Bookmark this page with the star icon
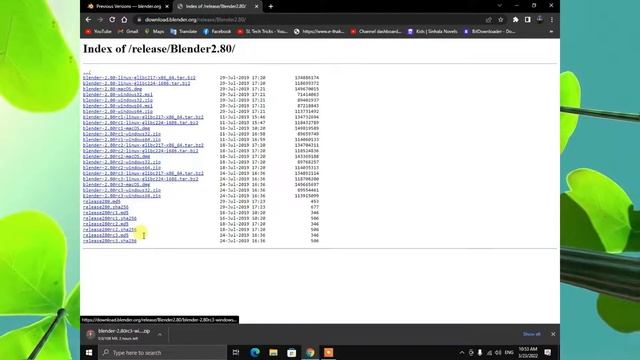The height and width of the screenshot is (360, 640). pyautogui.click(x=501, y=20)
